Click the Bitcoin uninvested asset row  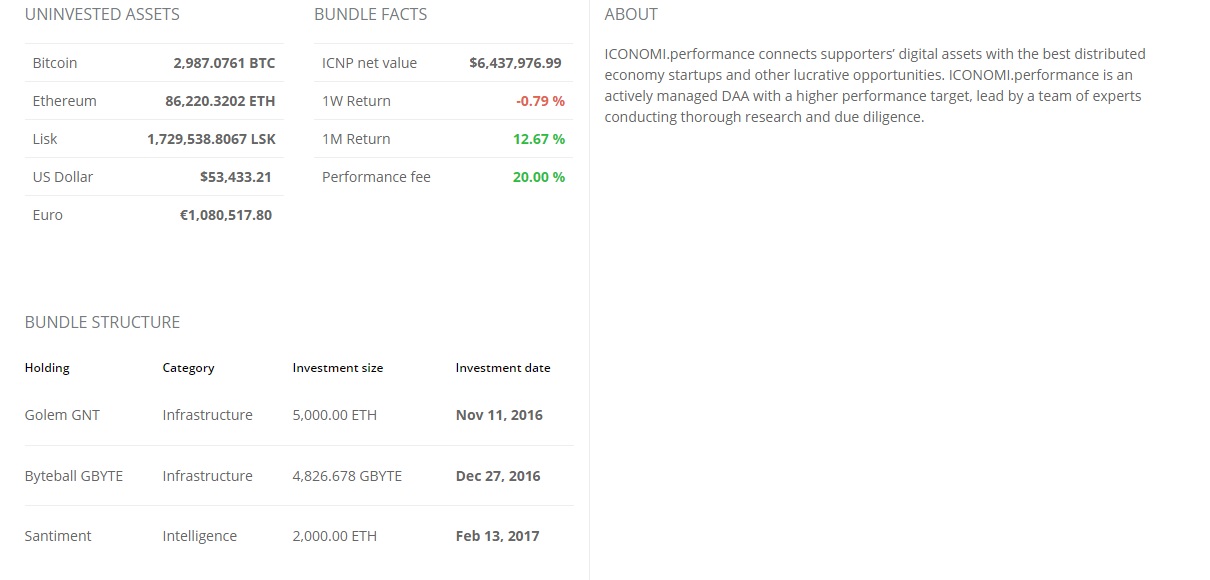point(154,63)
